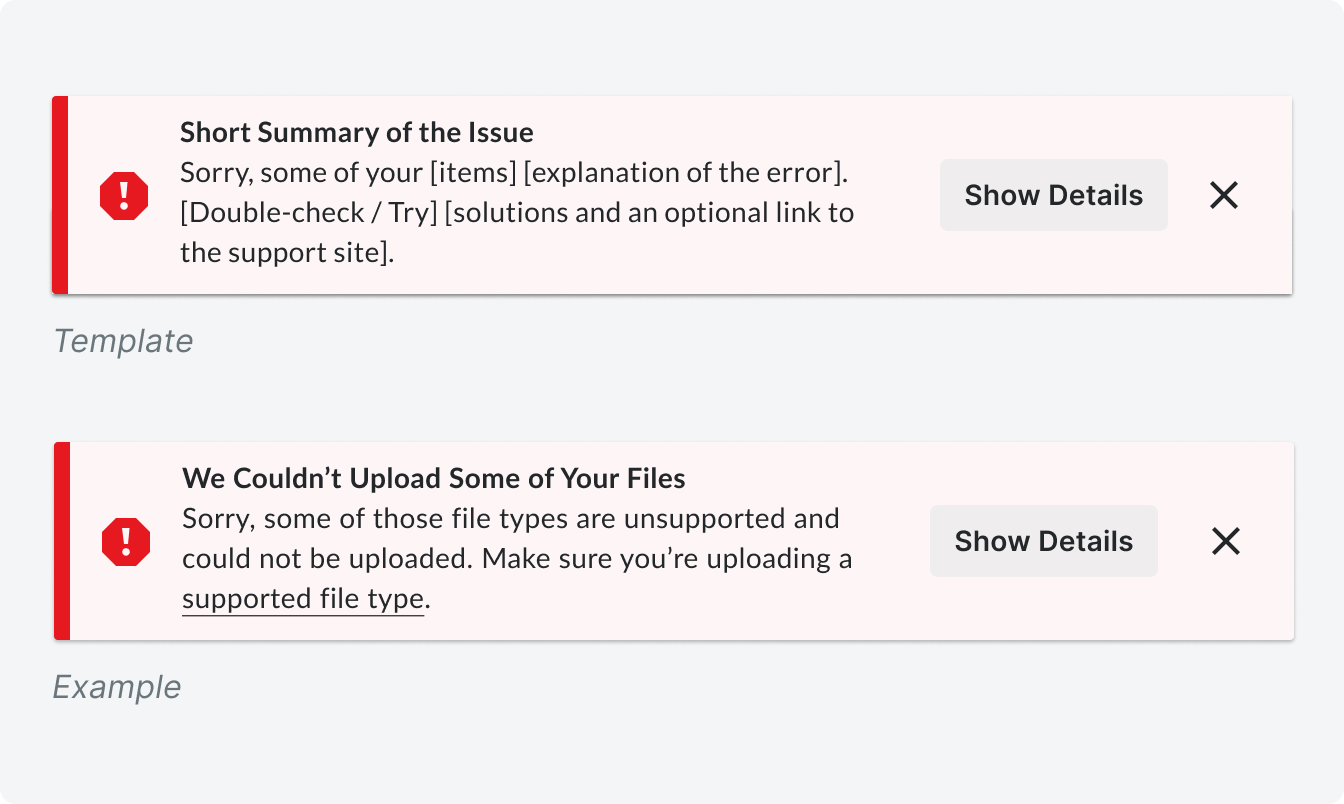
Task: Dismiss the We Couldn't Upload Some Files banner
Action: tap(1226, 541)
